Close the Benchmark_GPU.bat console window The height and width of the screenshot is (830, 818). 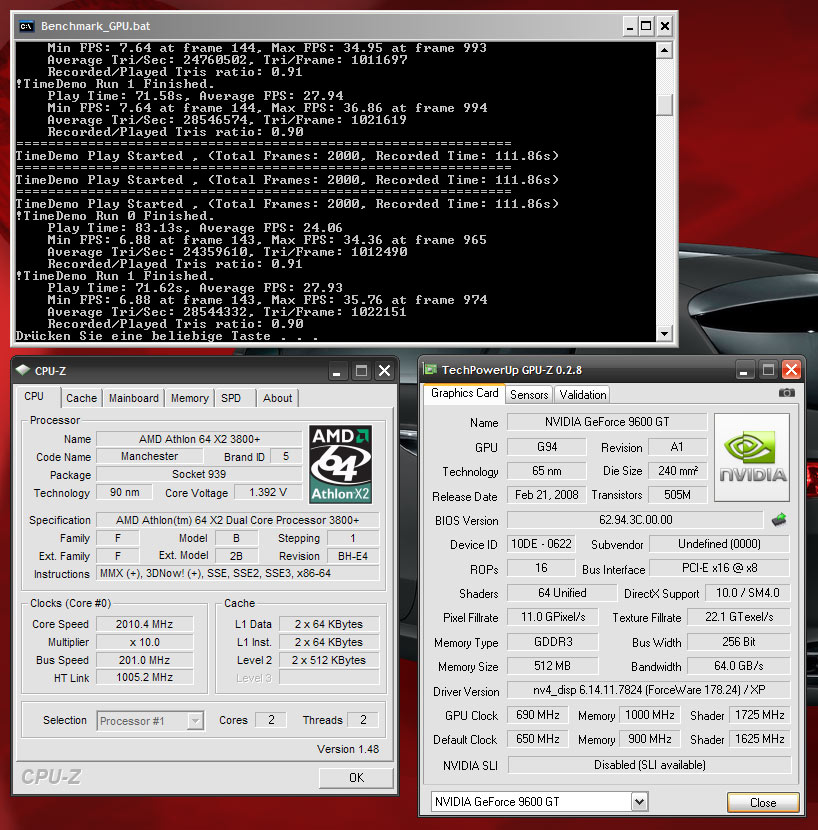664,26
